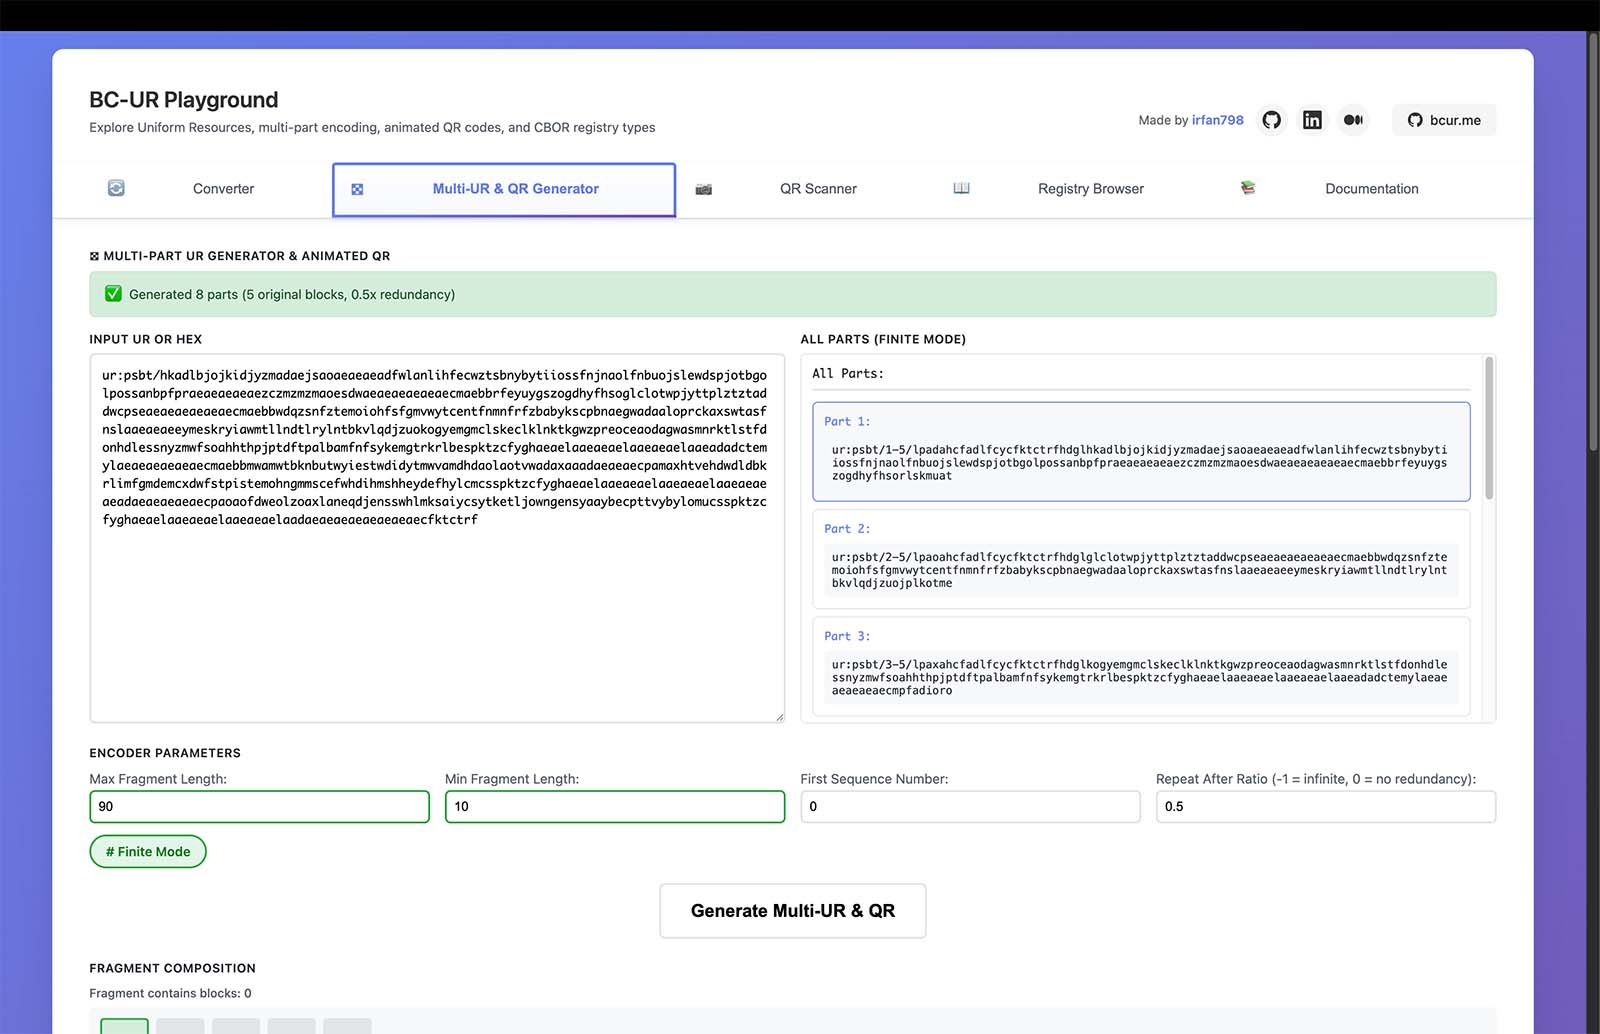The width and height of the screenshot is (1600, 1034).
Task: Click the Registry Browser book icon
Action: click(x=961, y=188)
